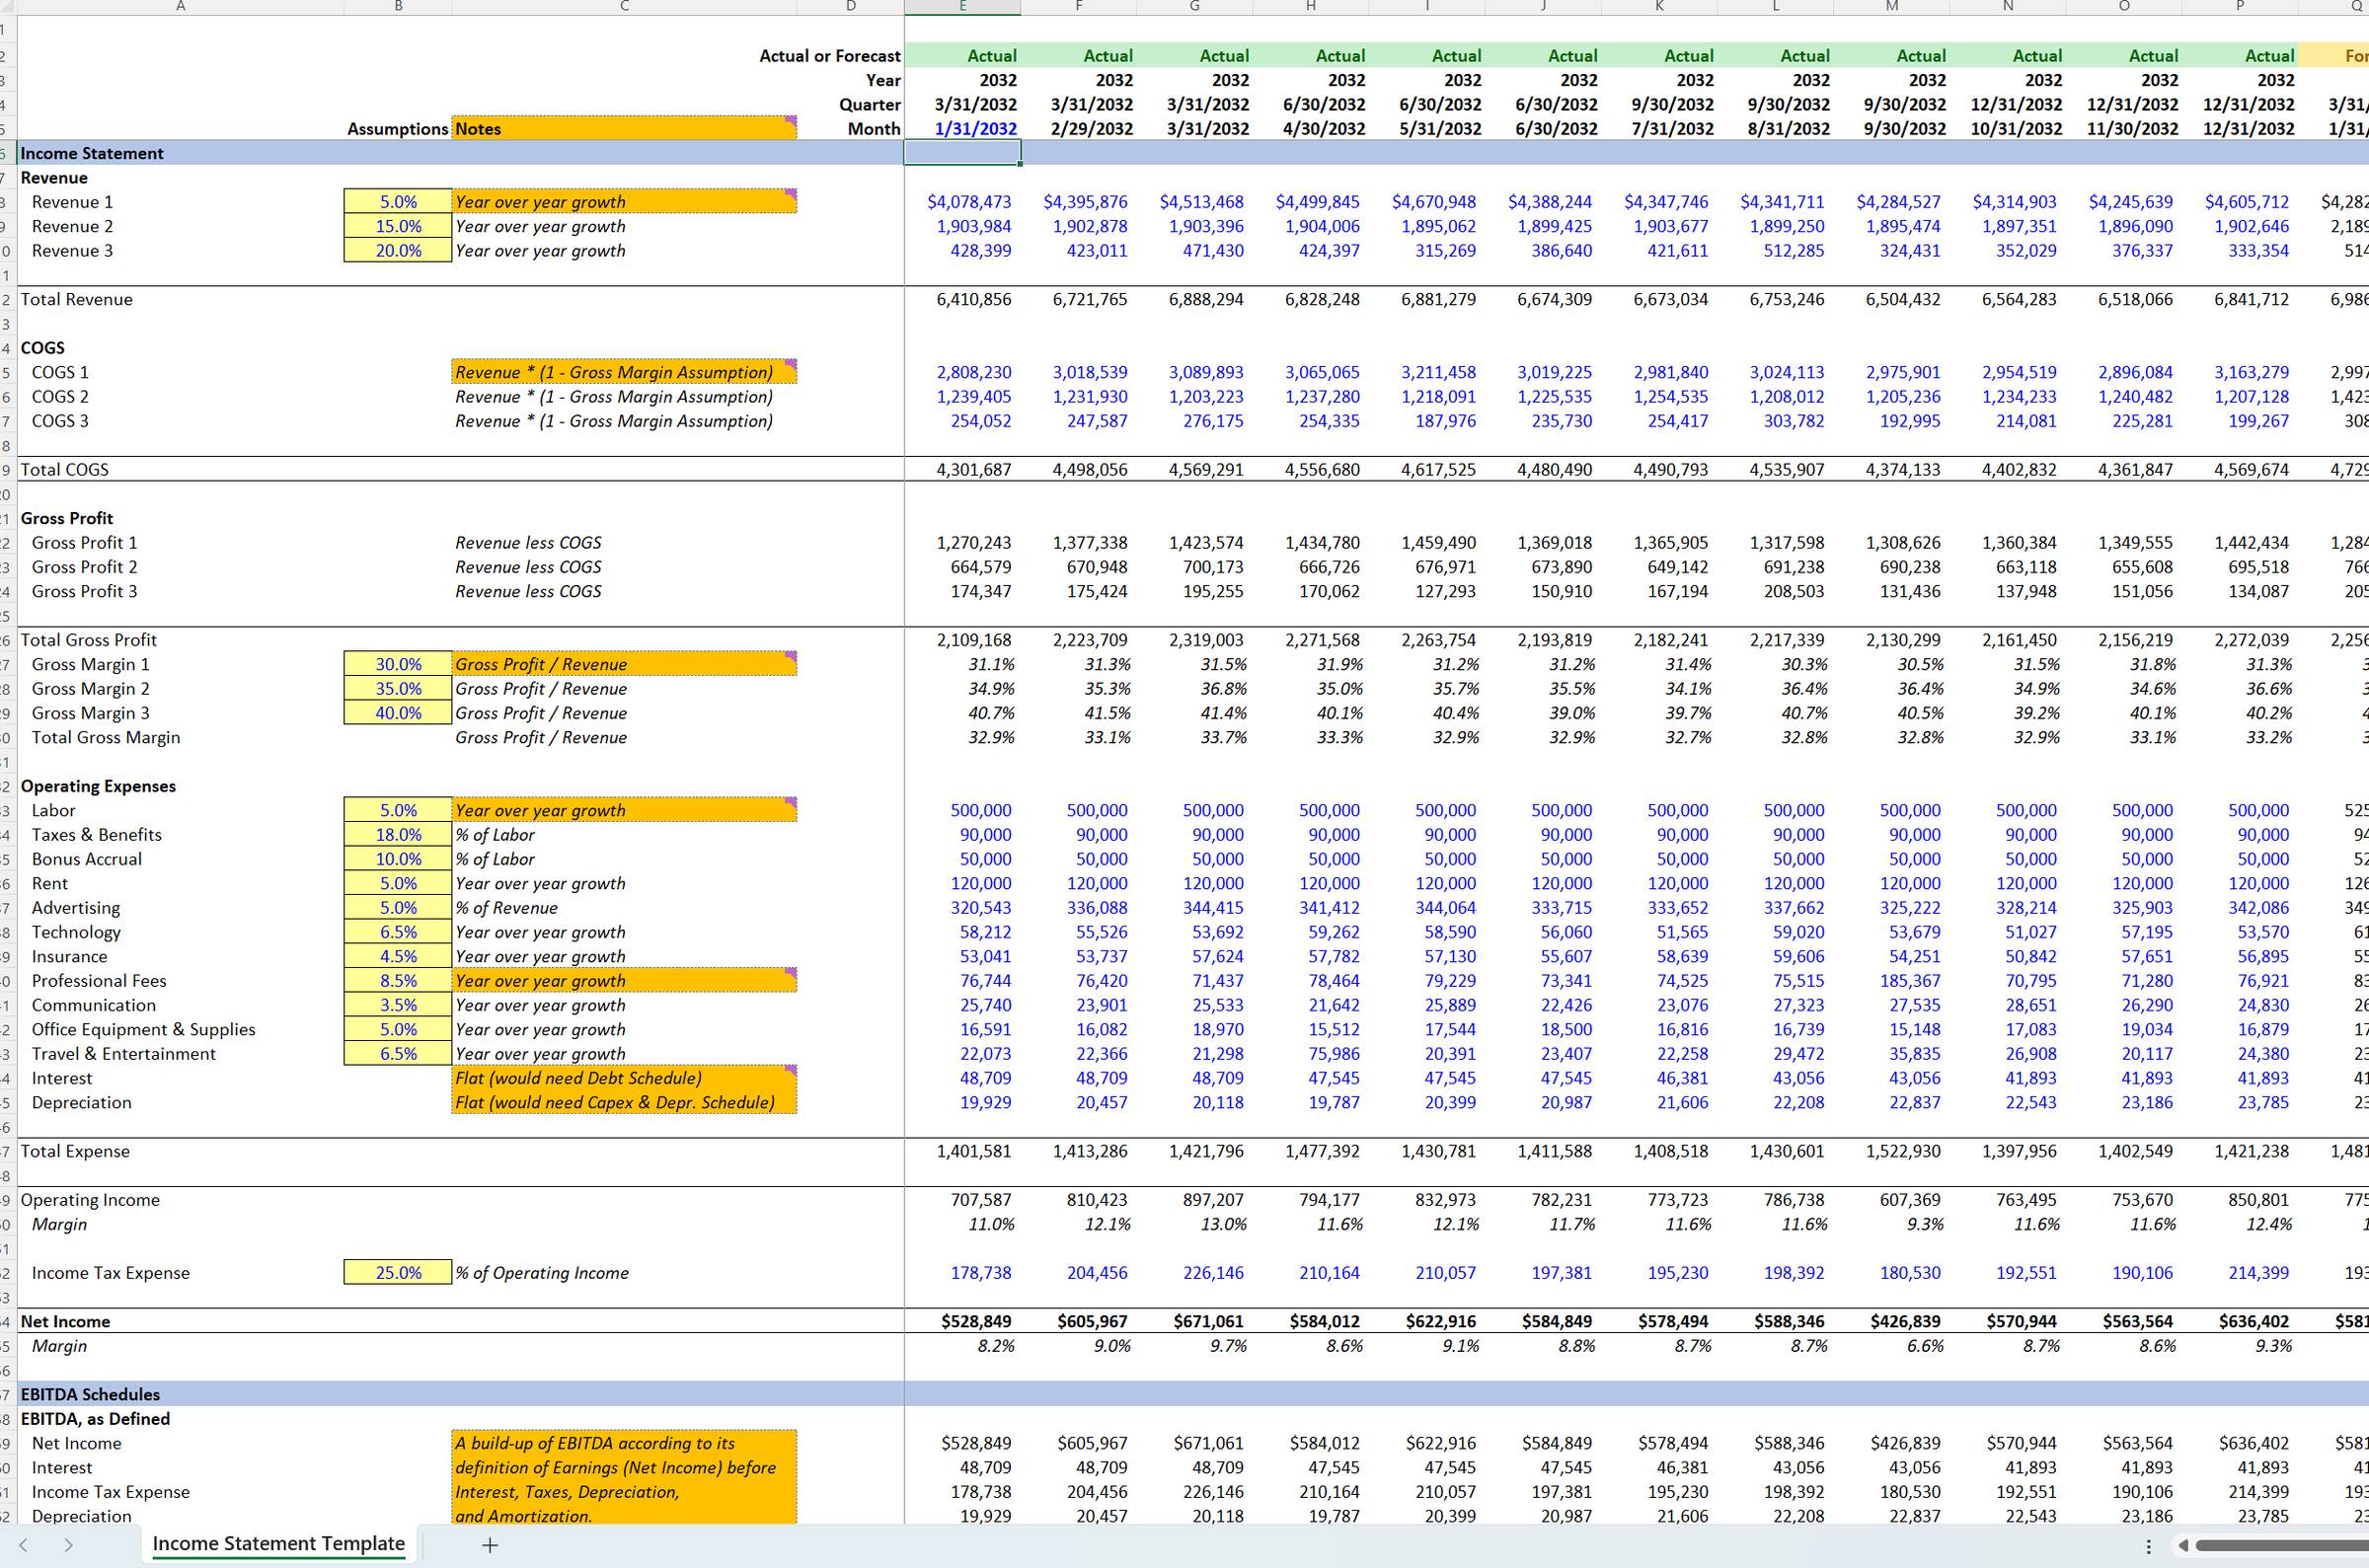
Task: Go to previous sheet arrow
Action: coord(24,1545)
